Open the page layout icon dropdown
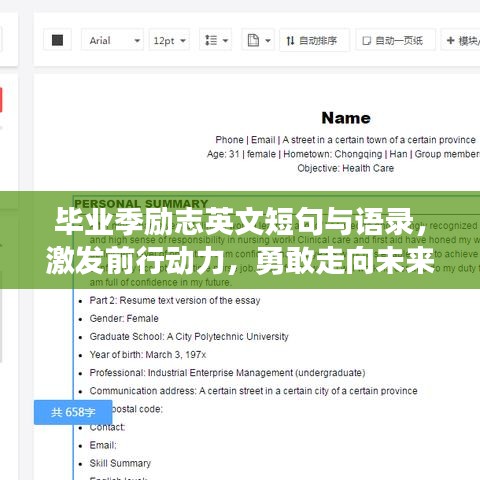The width and height of the screenshot is (480, 480). pos(258,40)
